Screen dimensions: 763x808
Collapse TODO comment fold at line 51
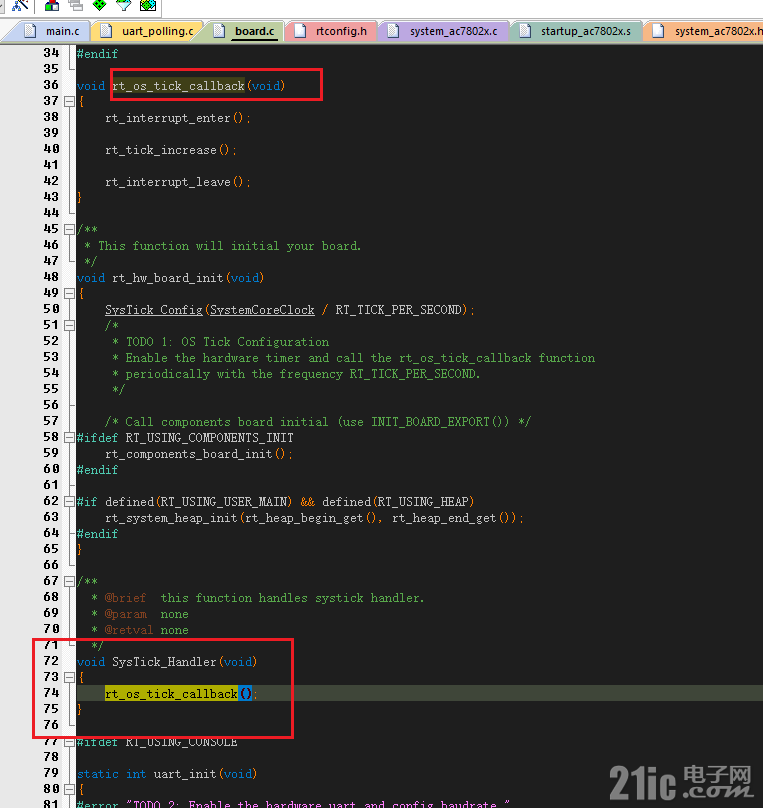coord(69,325)
